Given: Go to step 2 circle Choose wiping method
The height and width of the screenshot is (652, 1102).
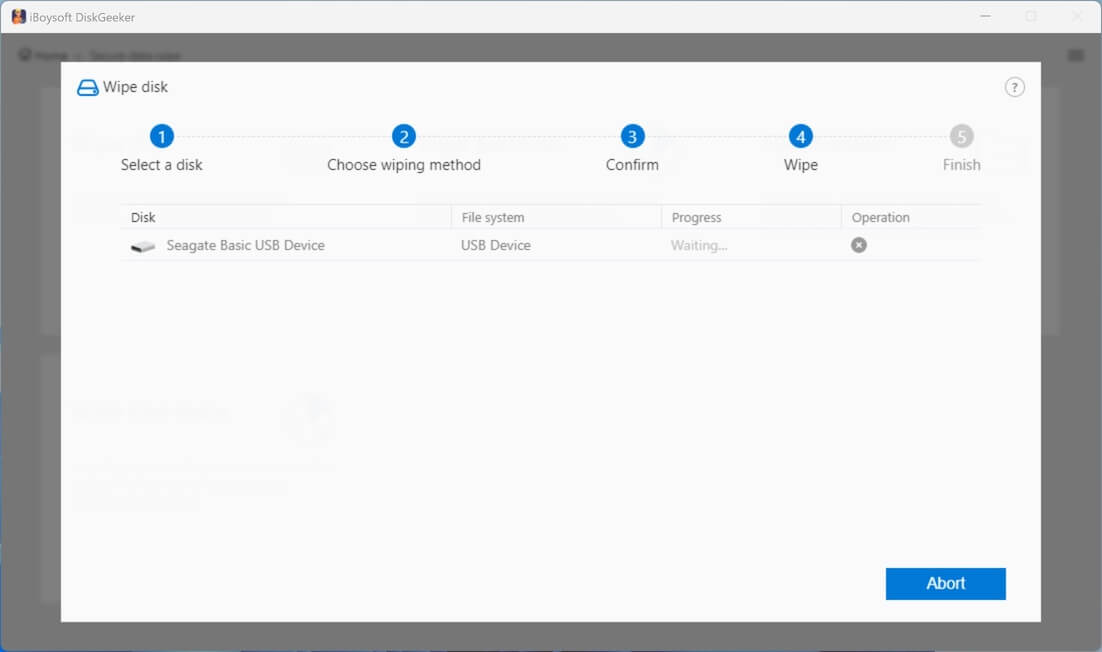Looking at the screenshot, I should [x=403, y=136].
